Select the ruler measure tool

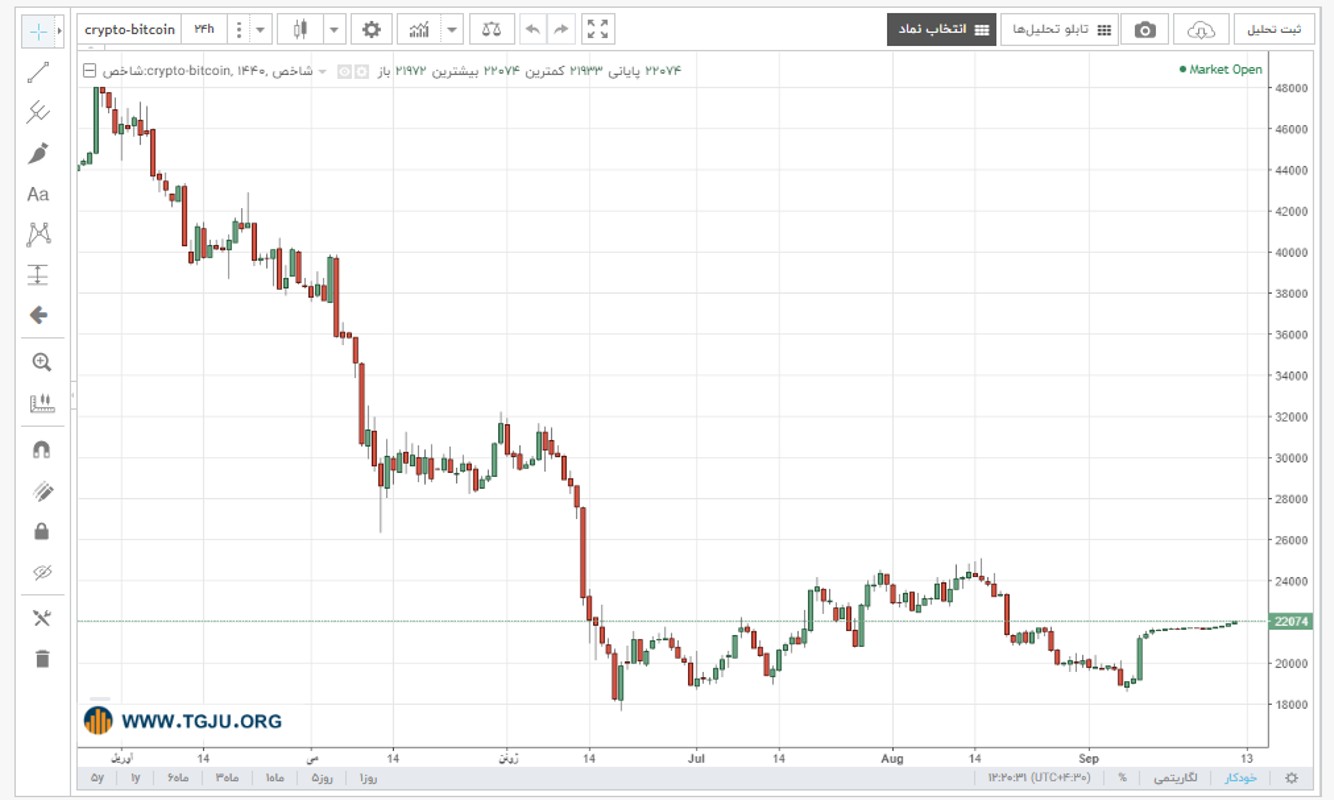click(41, 404)
